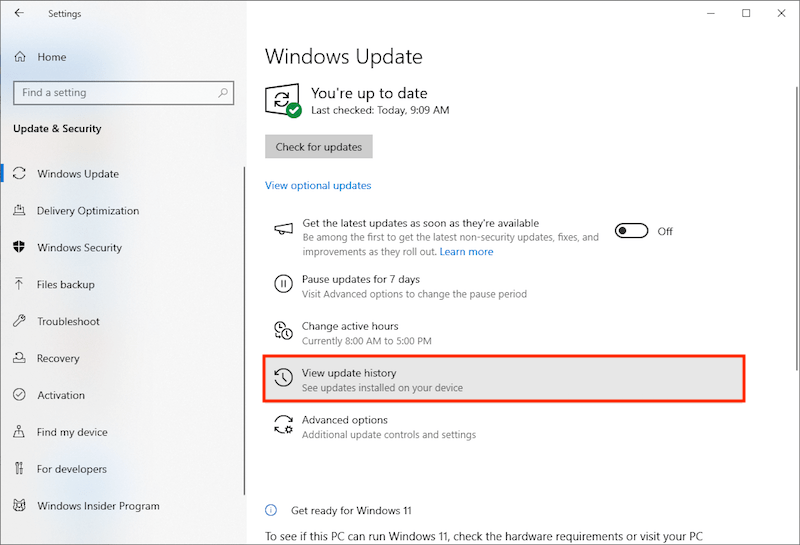Select Windows Update in the sidebar
Image resolution: width=800 pixels, height=545 pixels.
(x=78, y=174)
